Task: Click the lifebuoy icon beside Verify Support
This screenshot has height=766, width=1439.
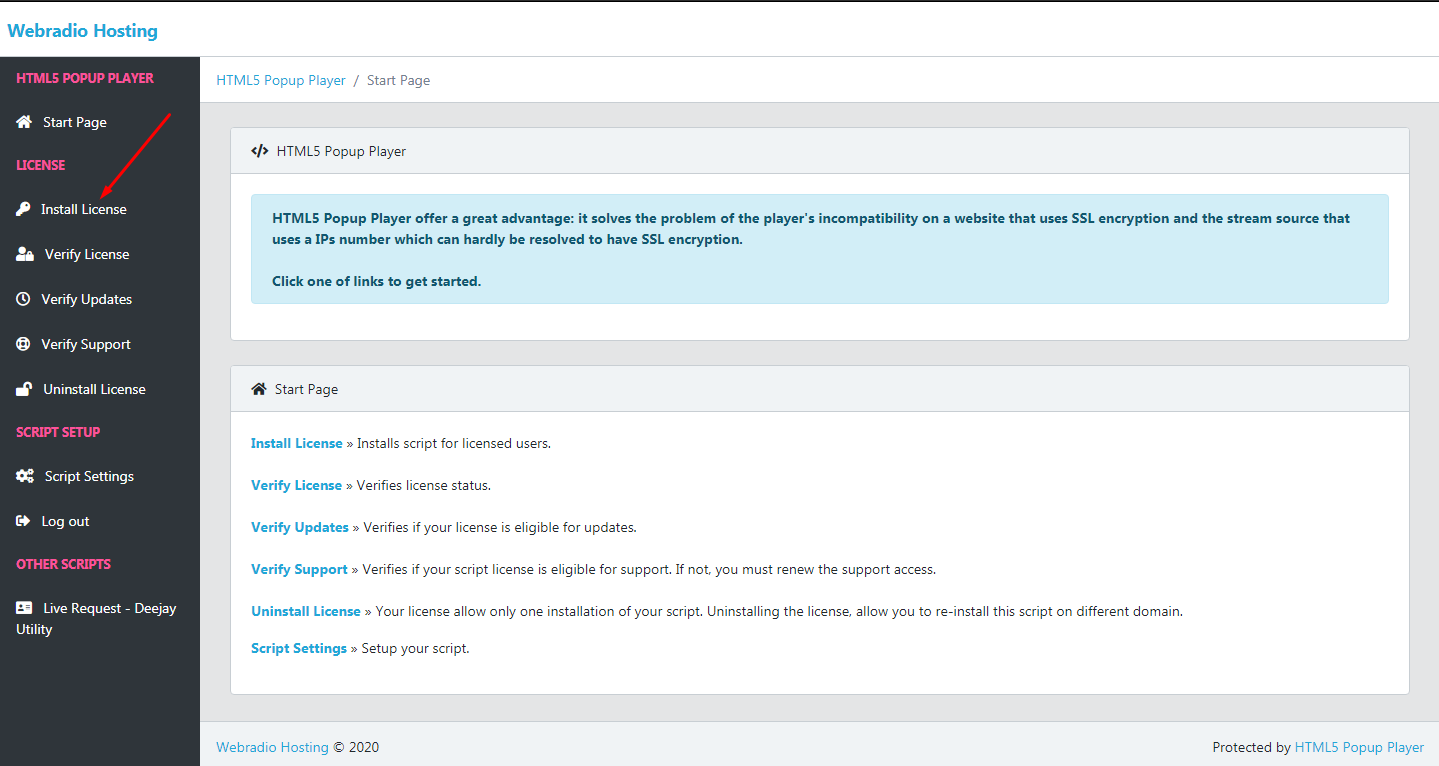Action: (x=23, y=344)
